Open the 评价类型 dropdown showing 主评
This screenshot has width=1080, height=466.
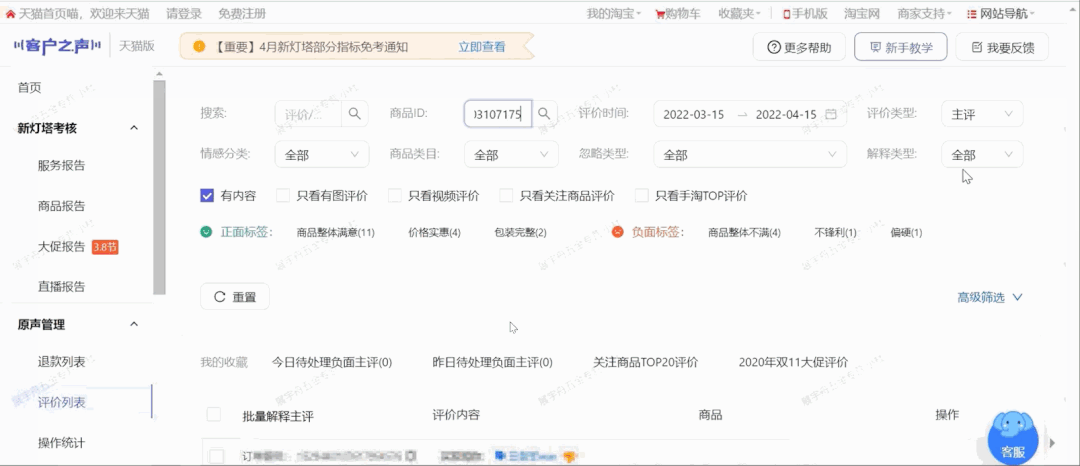981,114
